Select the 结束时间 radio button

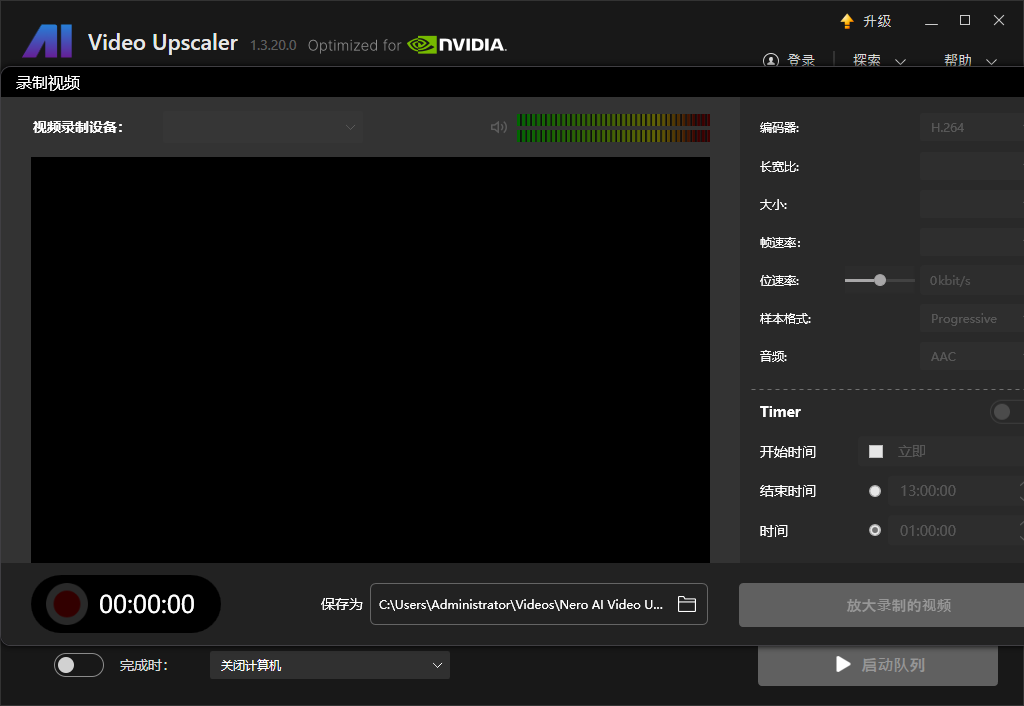875,491
